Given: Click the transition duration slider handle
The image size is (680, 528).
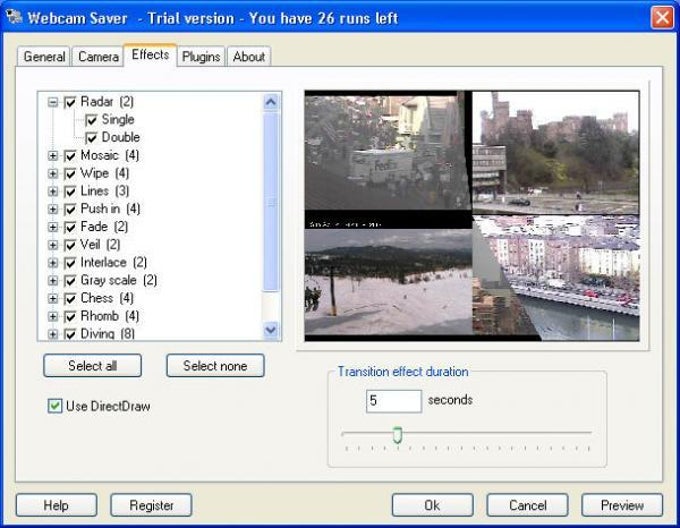Looking at the screenshot, I should pyautogui.click(x=397, y=435).
